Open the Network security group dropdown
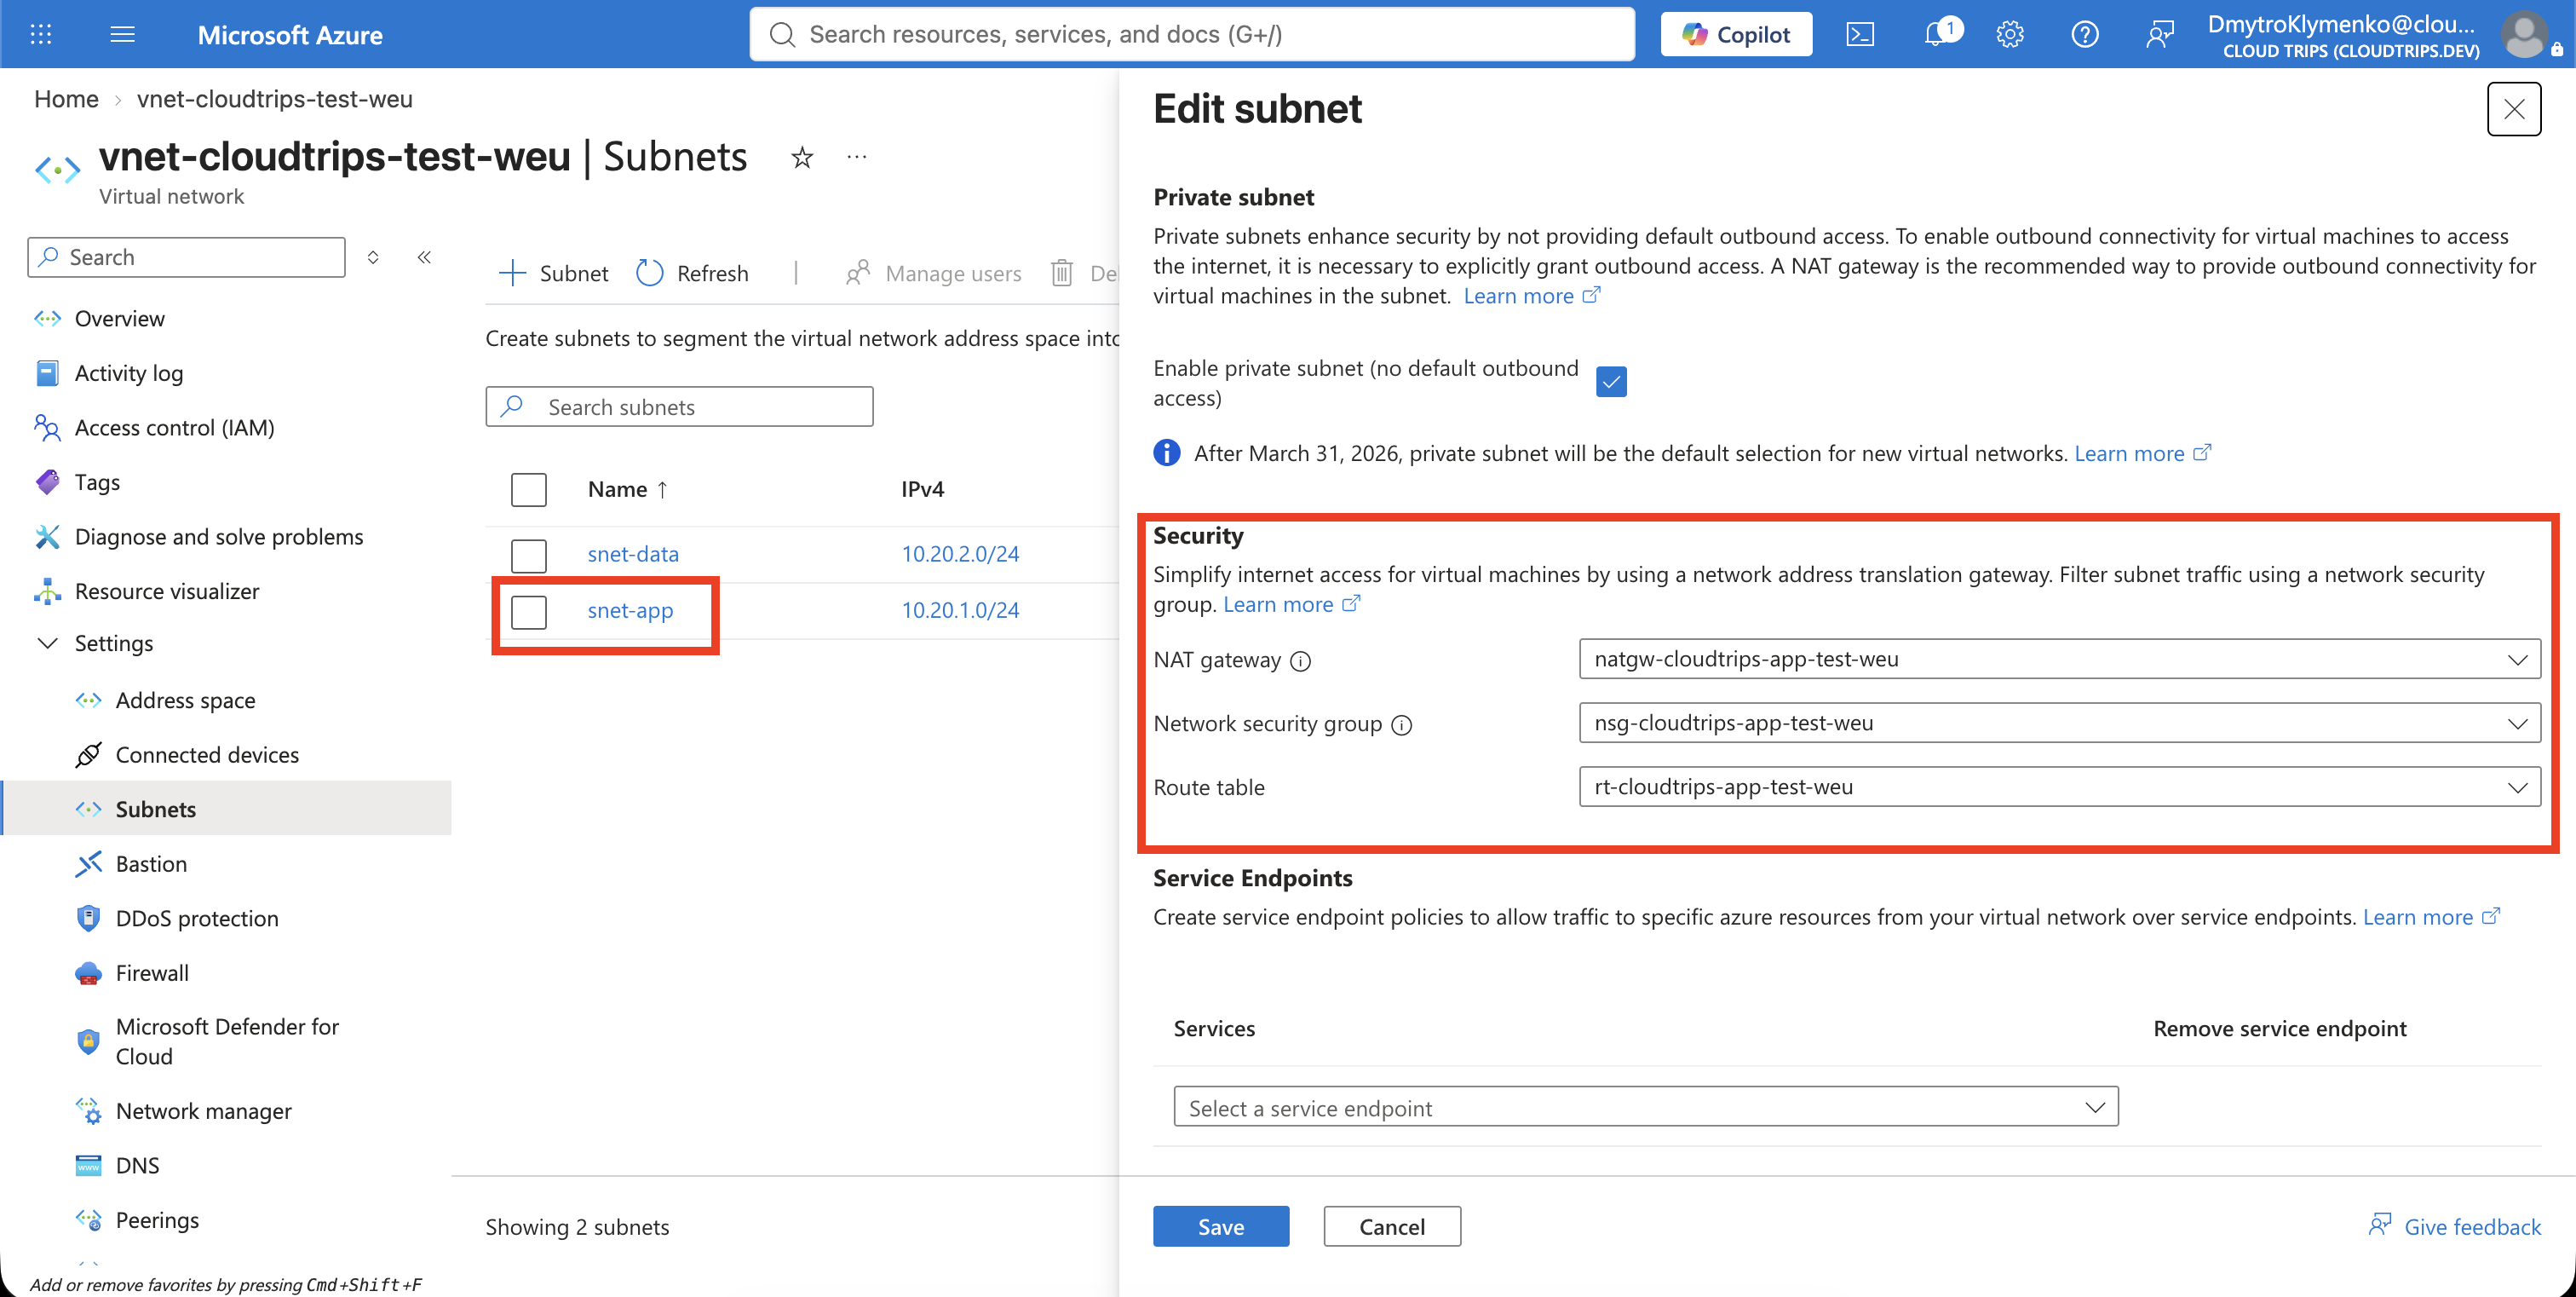 click(2060, 723)
